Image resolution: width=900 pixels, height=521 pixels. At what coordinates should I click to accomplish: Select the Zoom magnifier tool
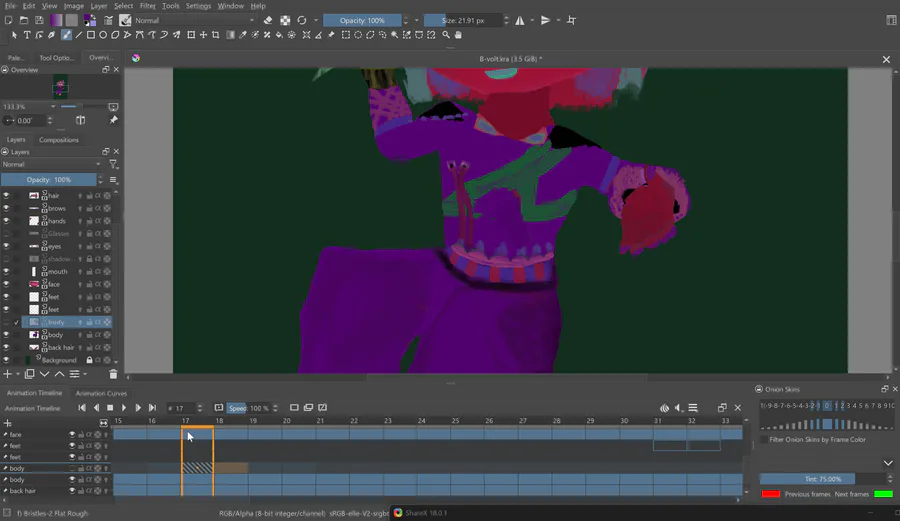(446, 35)
